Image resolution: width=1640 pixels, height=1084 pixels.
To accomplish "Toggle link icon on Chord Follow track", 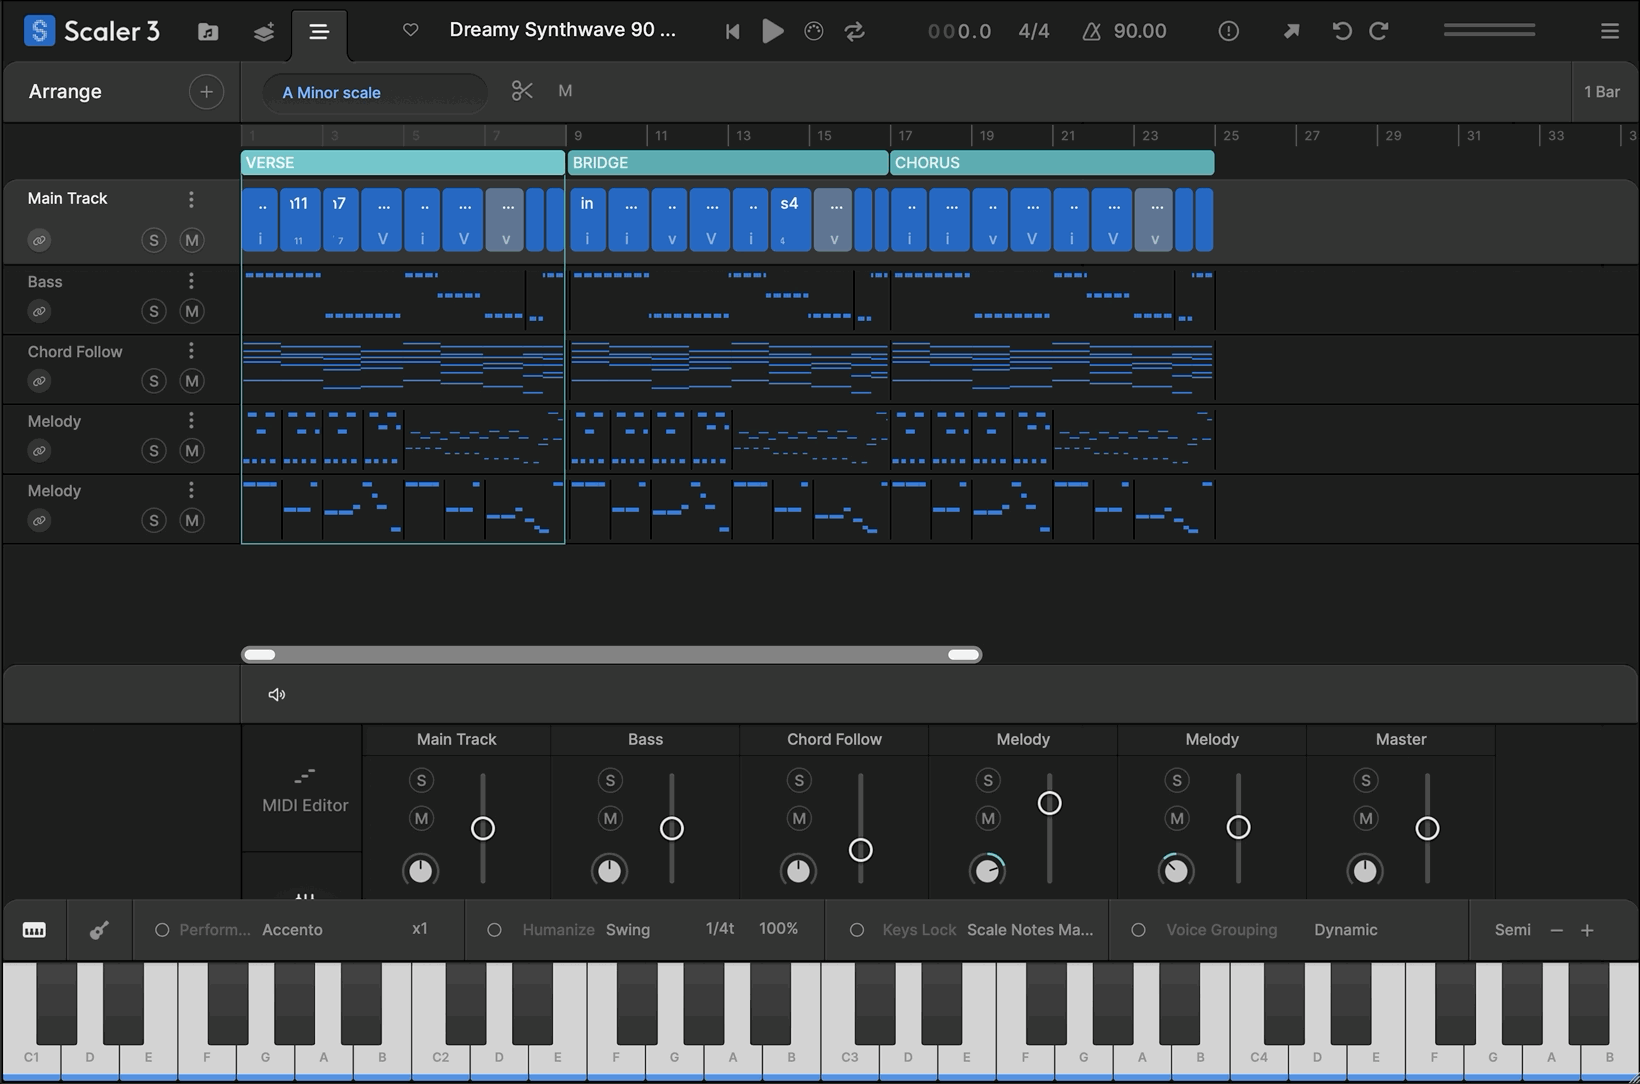I will click(39, 381).
